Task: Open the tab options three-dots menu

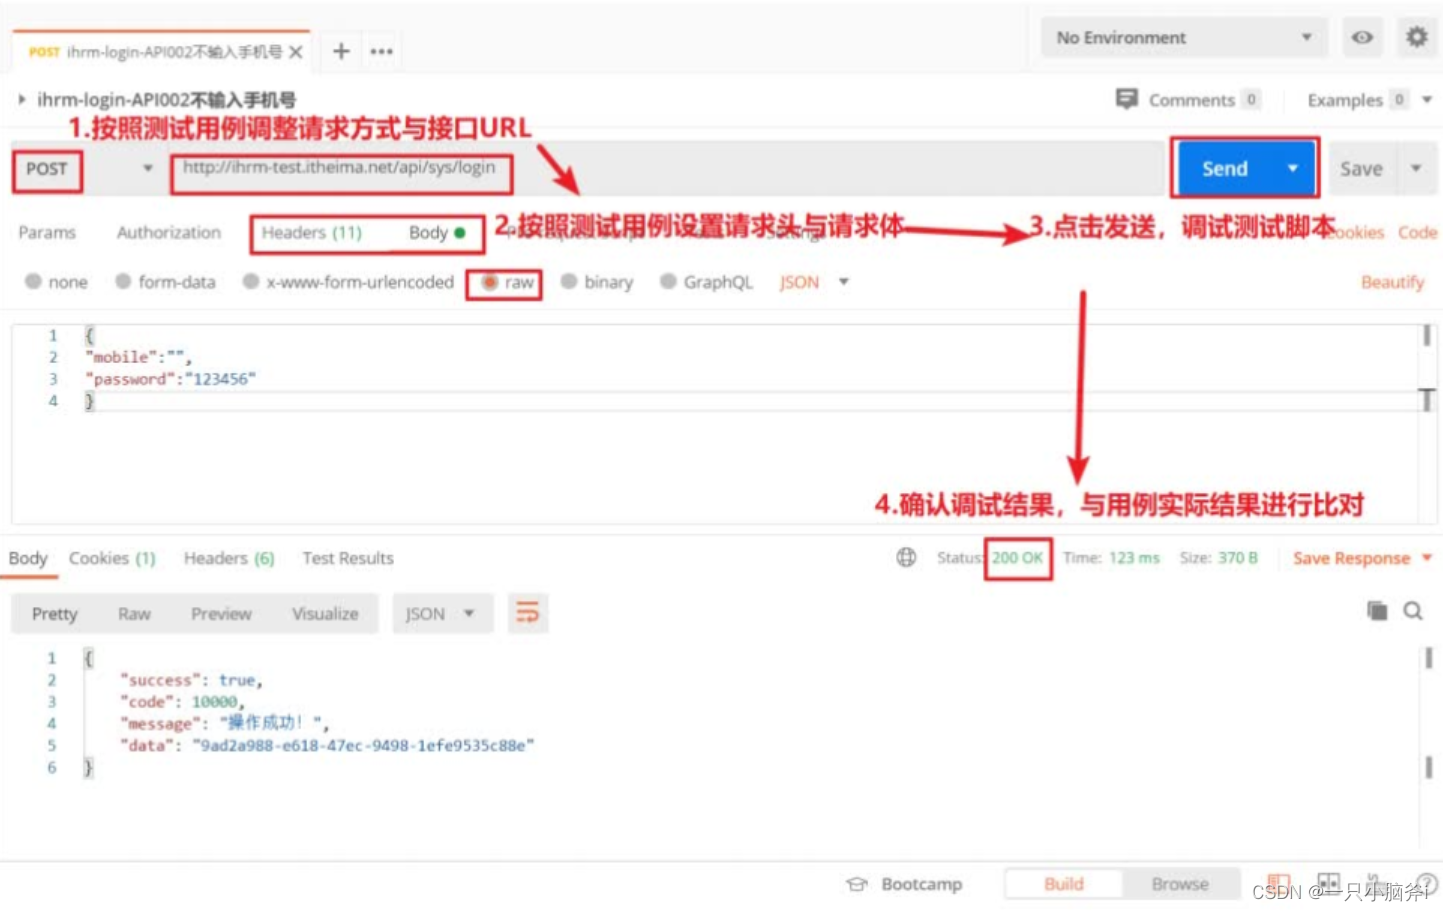Action: [x=381, y=51]
